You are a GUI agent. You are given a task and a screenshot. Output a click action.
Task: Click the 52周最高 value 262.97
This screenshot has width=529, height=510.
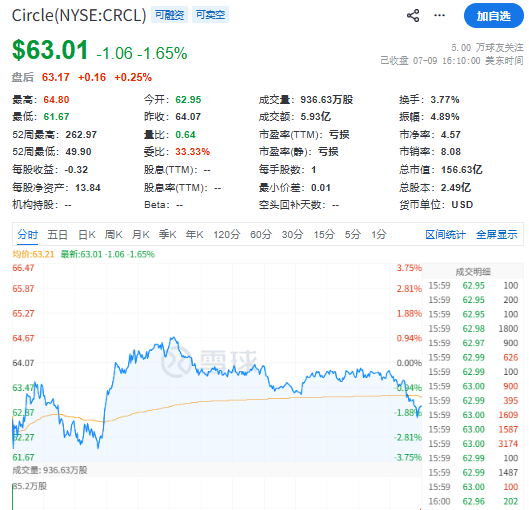tap(81, 135)
